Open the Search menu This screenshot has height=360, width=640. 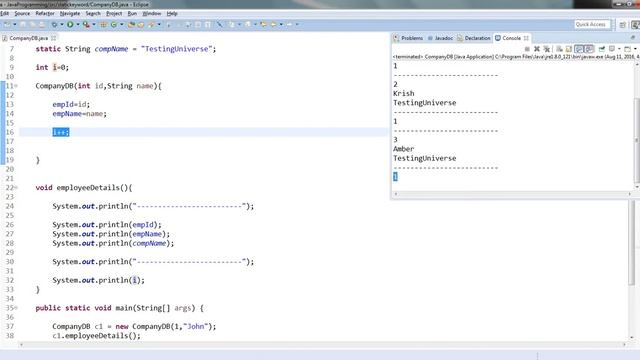93,13
